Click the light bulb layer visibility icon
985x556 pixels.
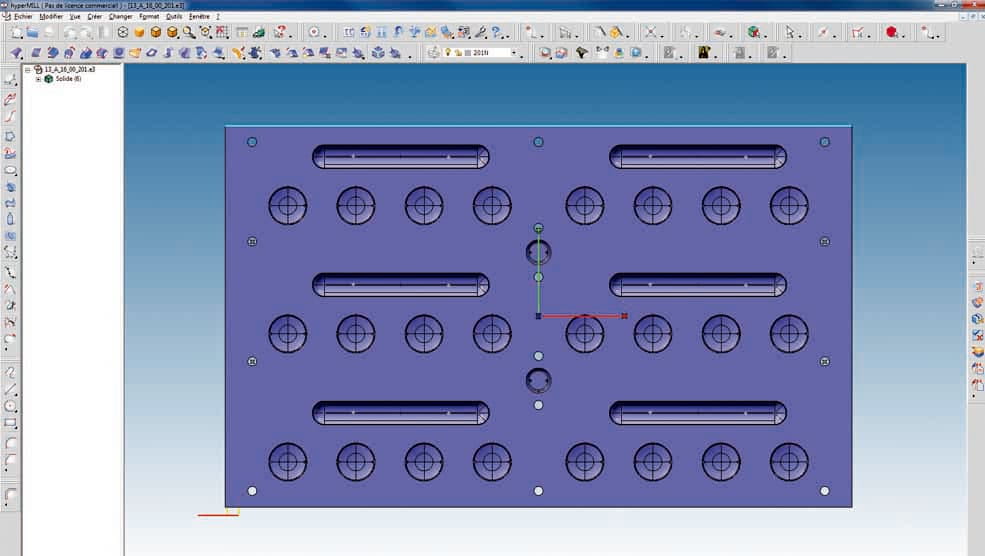coord(448,53)
